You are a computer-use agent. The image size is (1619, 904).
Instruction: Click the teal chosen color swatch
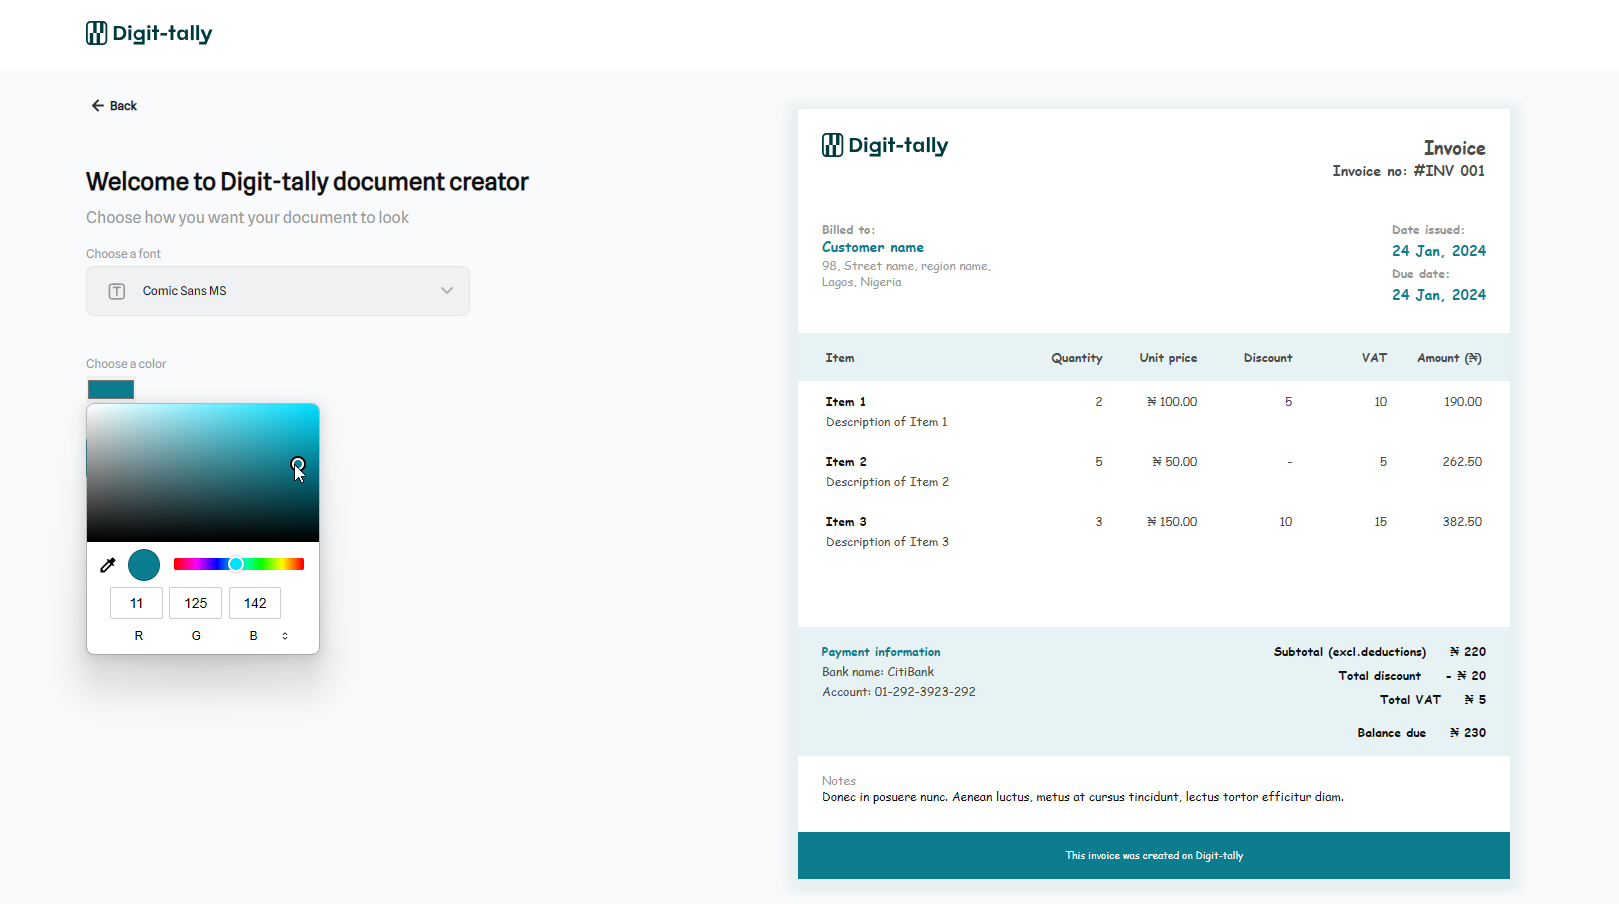click(111, 390)
